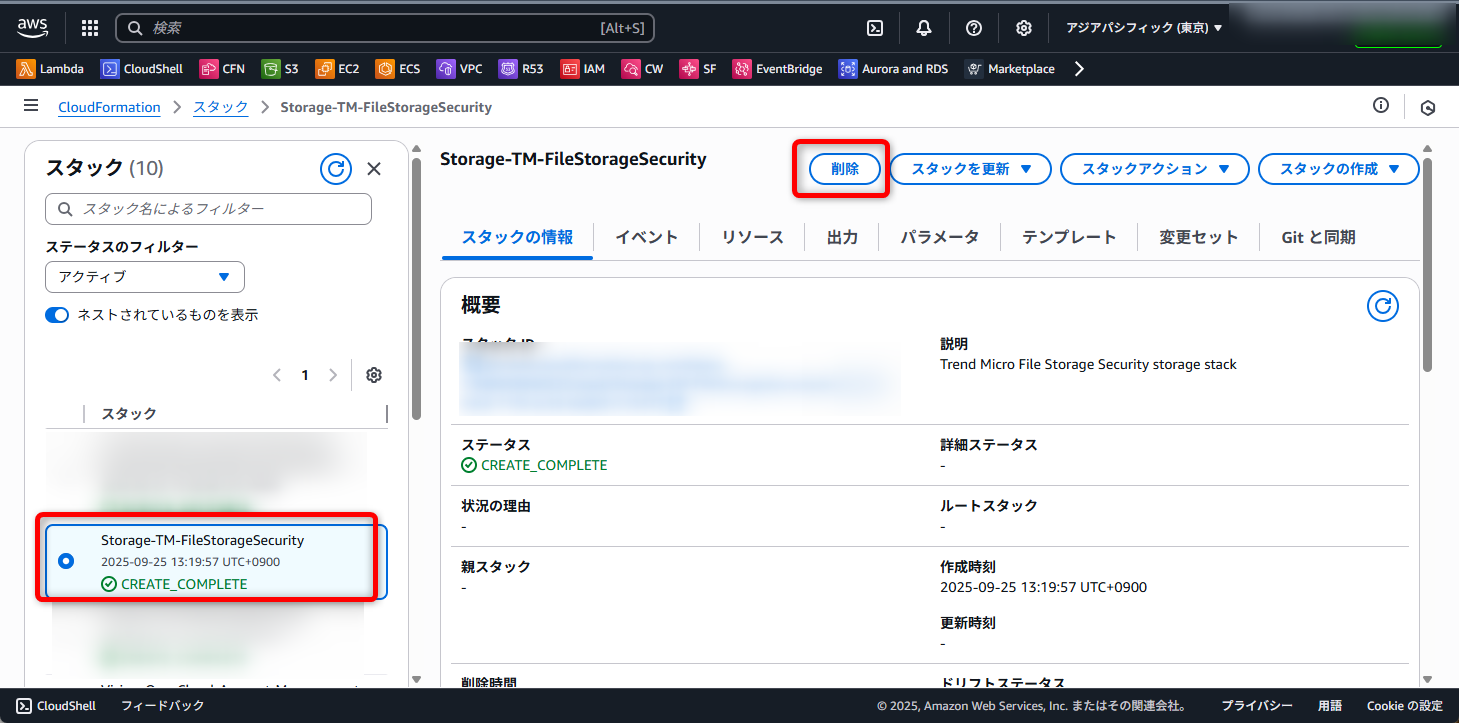Image resolution: width=1459 pixels, height=723 pixels.
Task: Expand the アクティブ status filter dropdown
Action: tap(145, 277)
